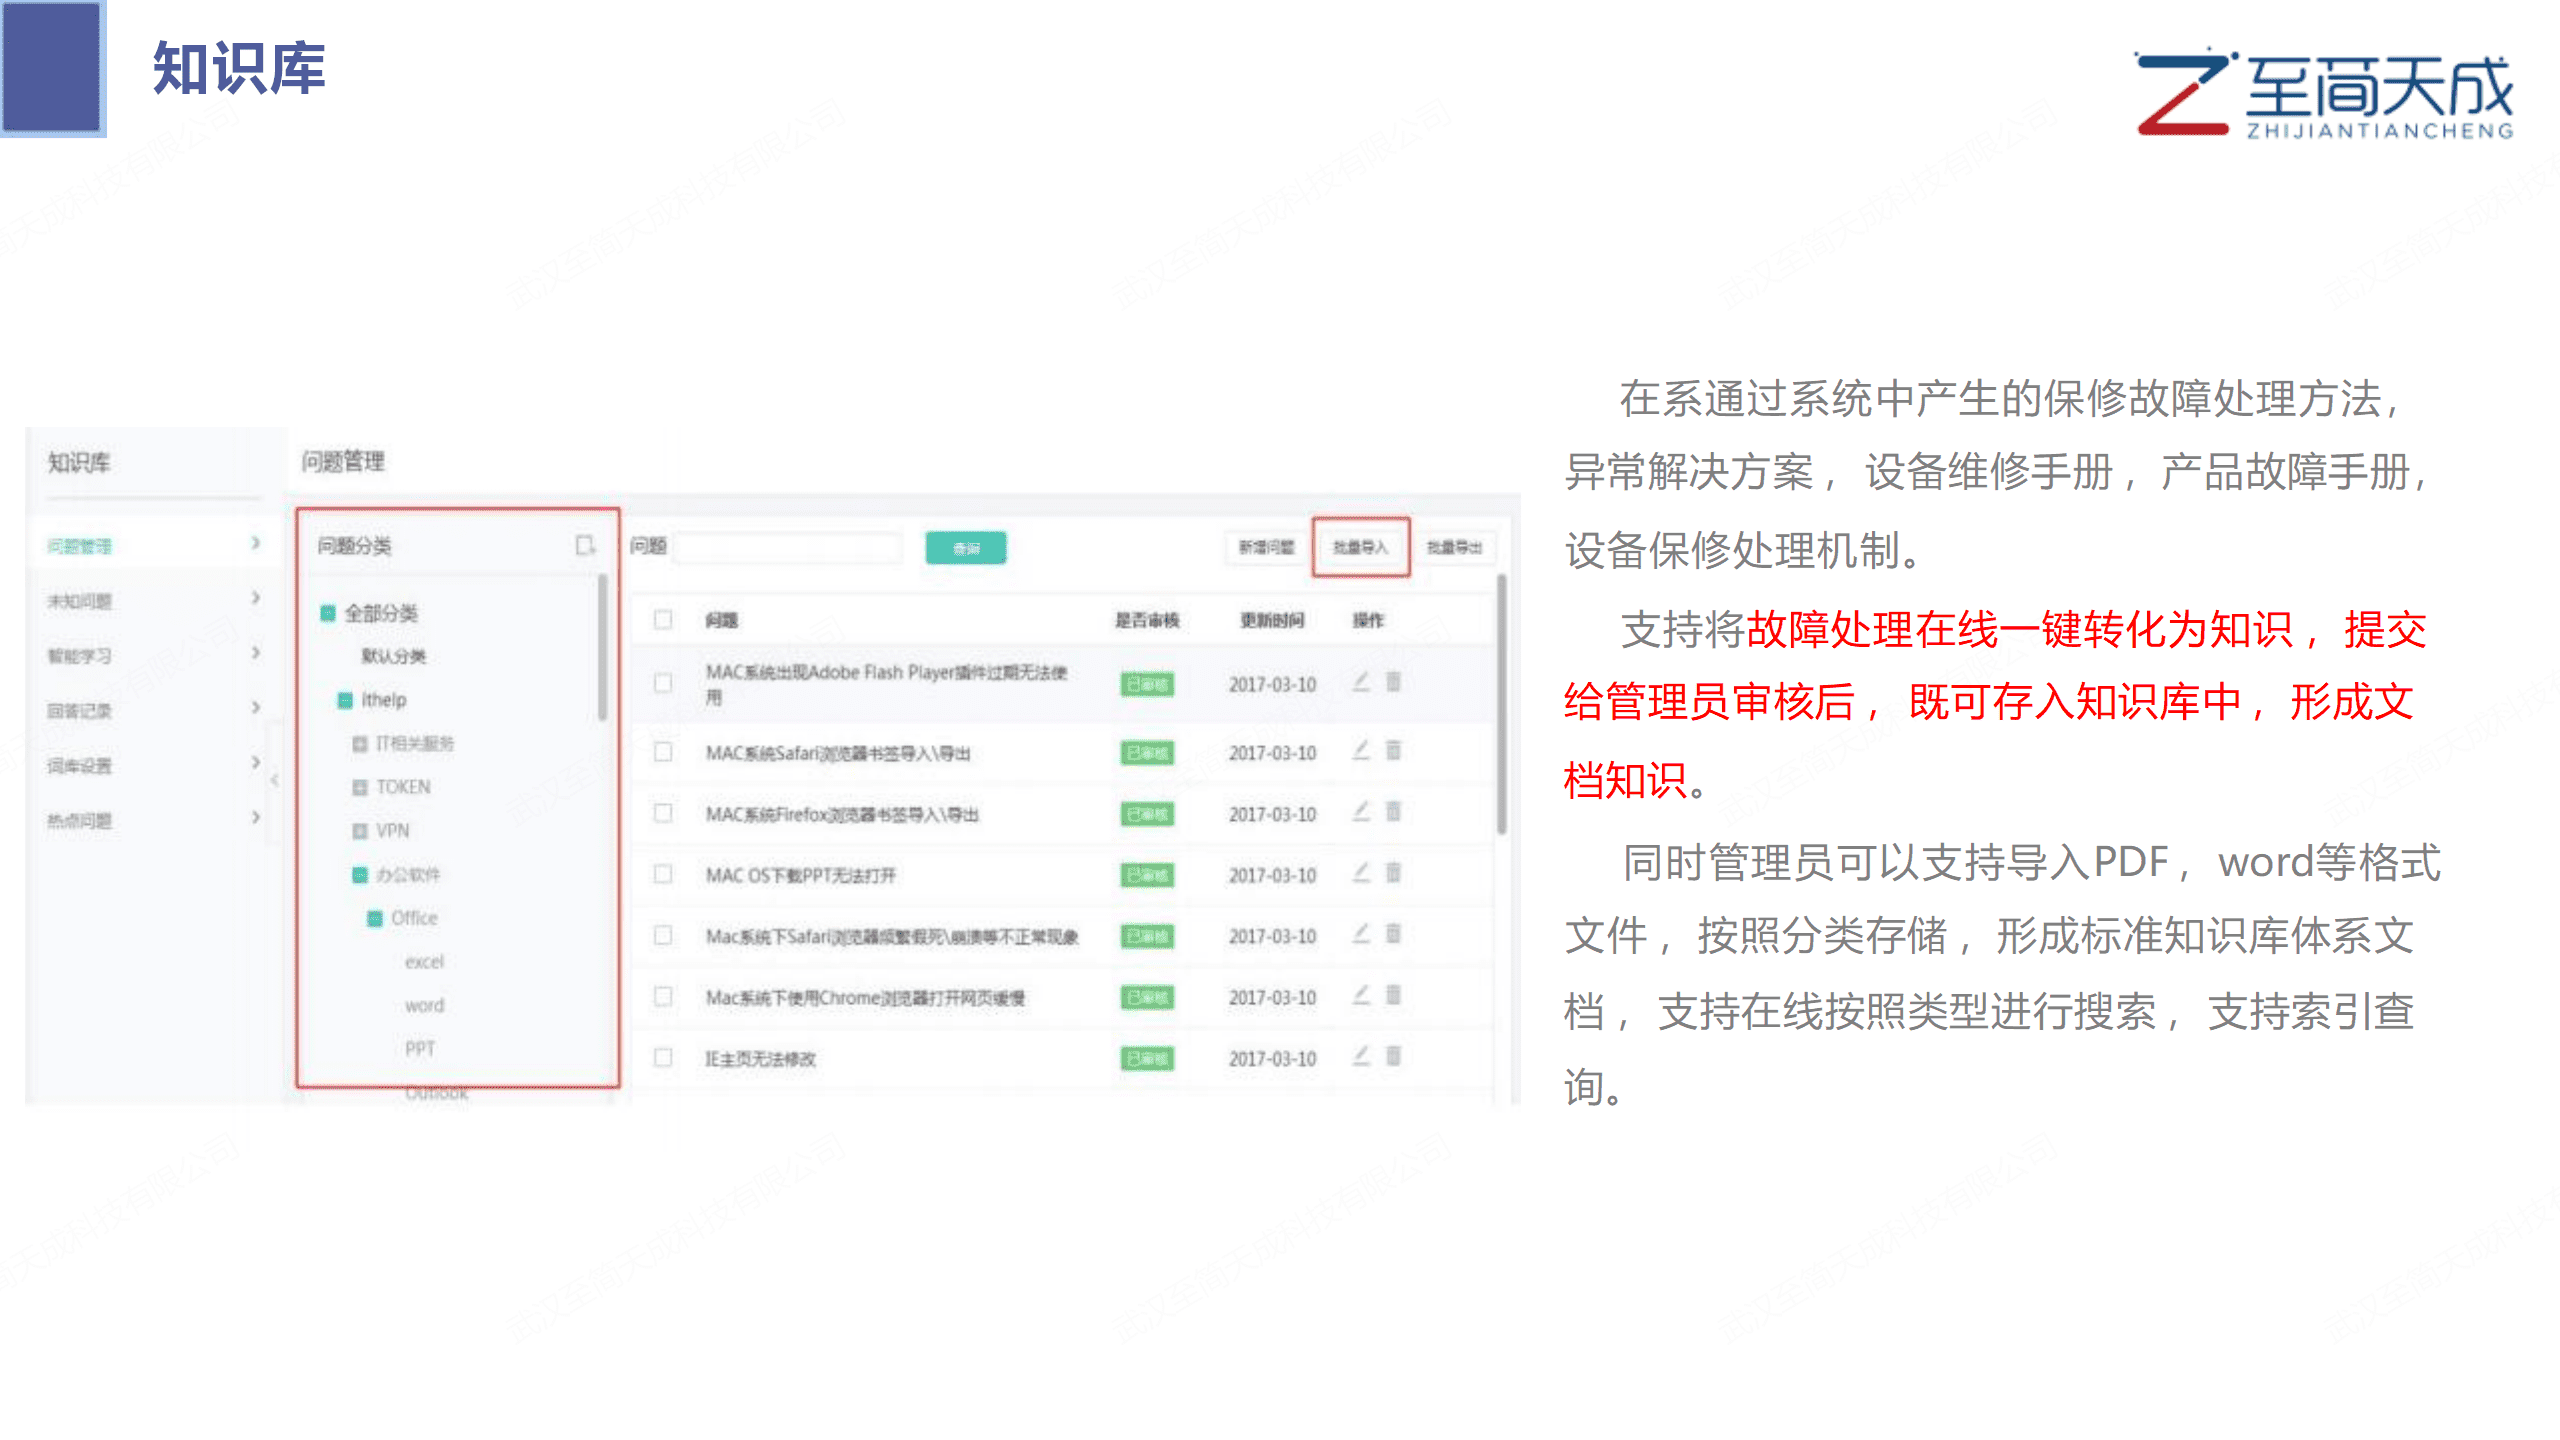Click trash icon for Firefox浏览器书签 row
The image size is (2560, 1440).
click(1393, 812)
